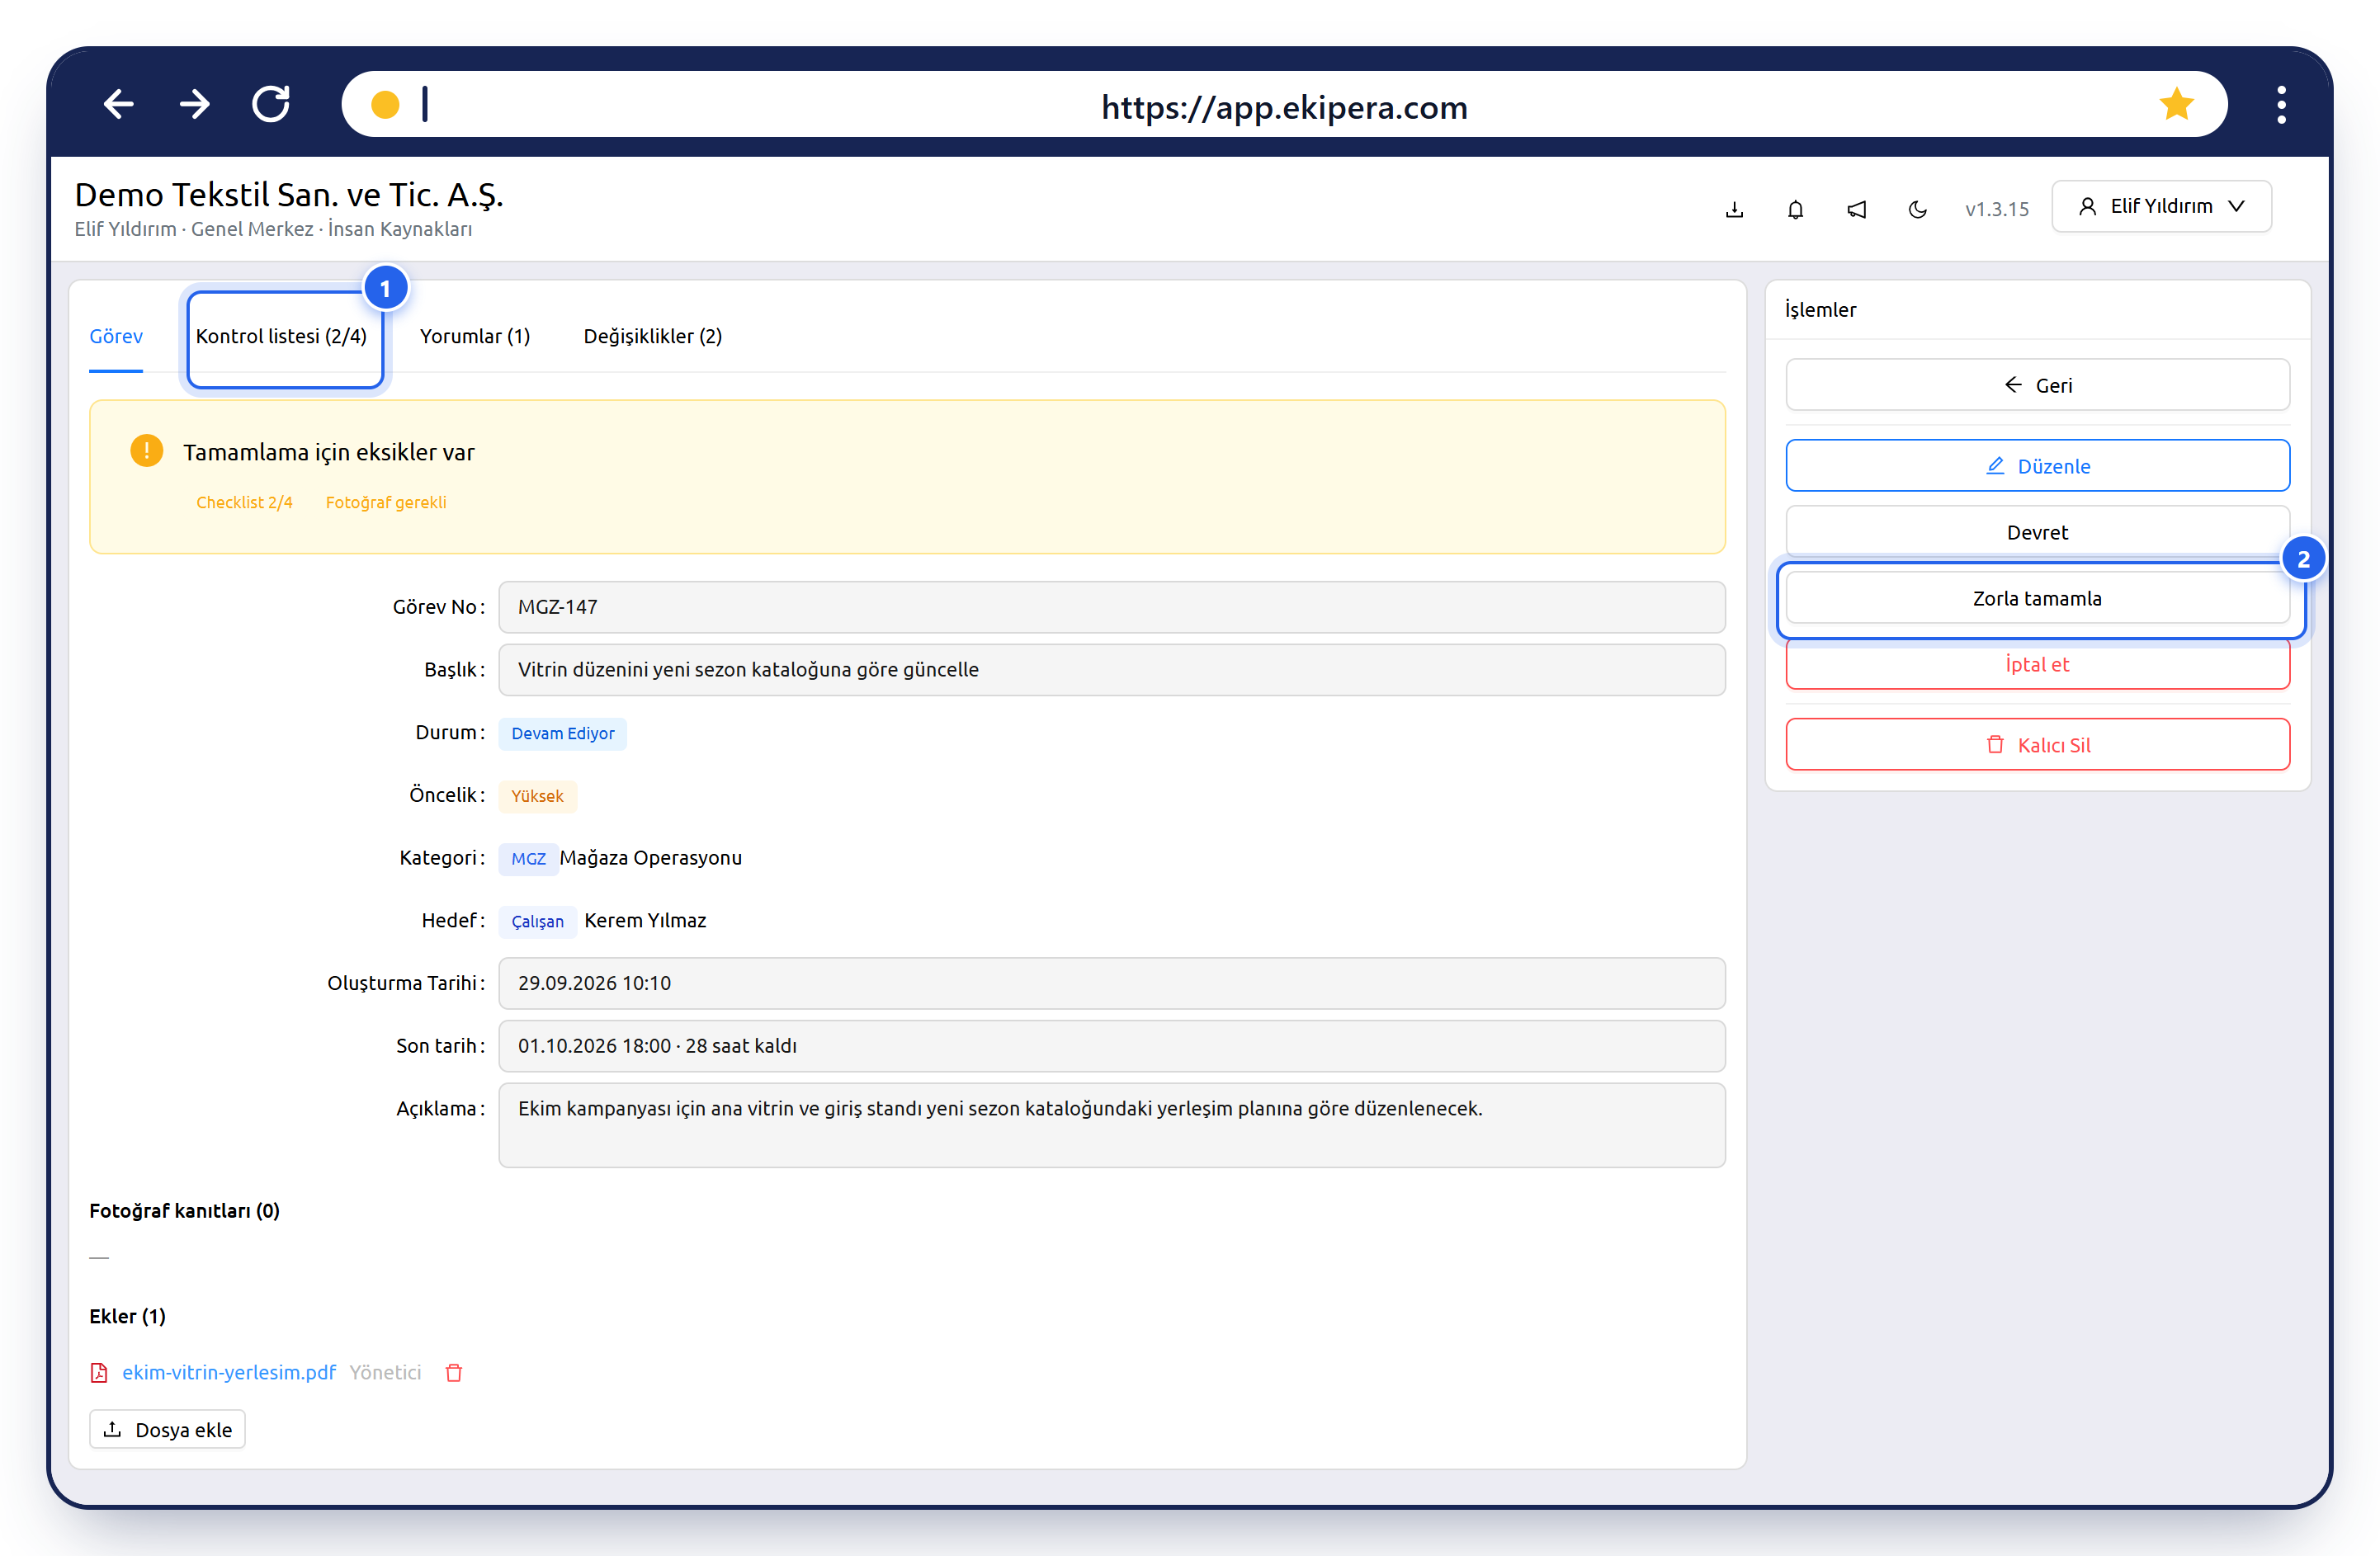Open the Yorumlar (1) tab
This screenshot has height=1556, width=2380.
click(475, 336)
